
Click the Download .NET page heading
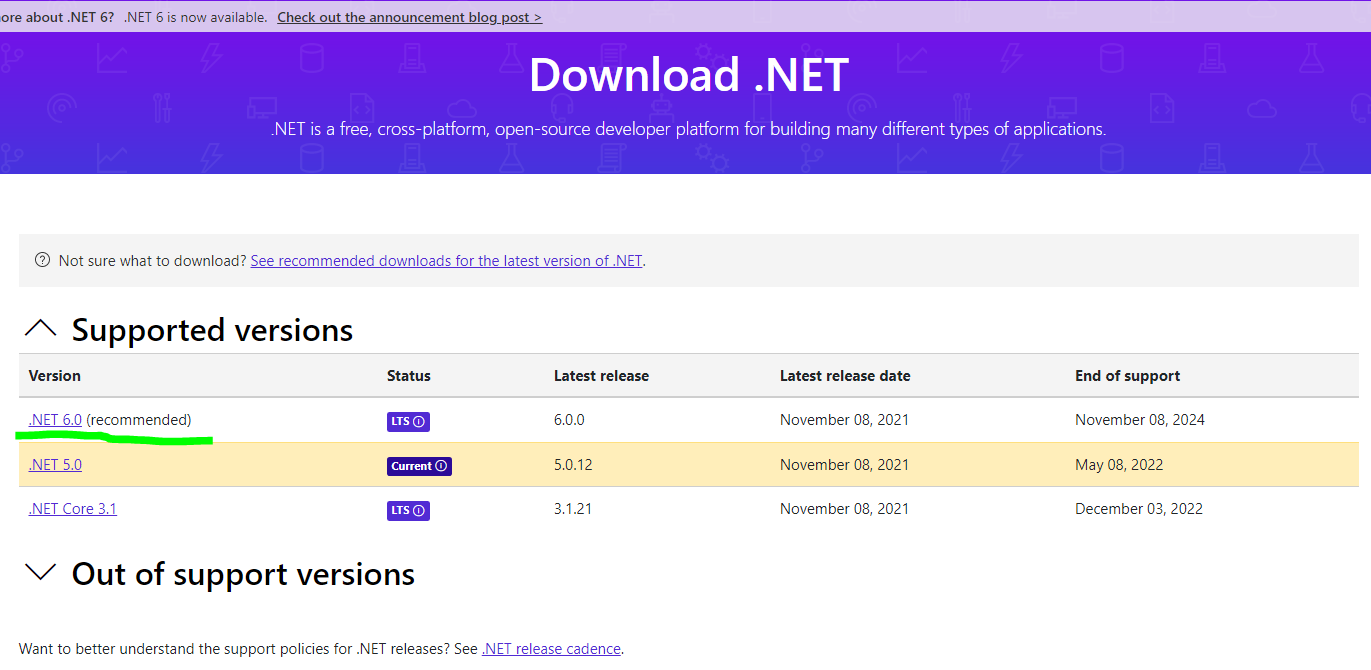[688, 75]
